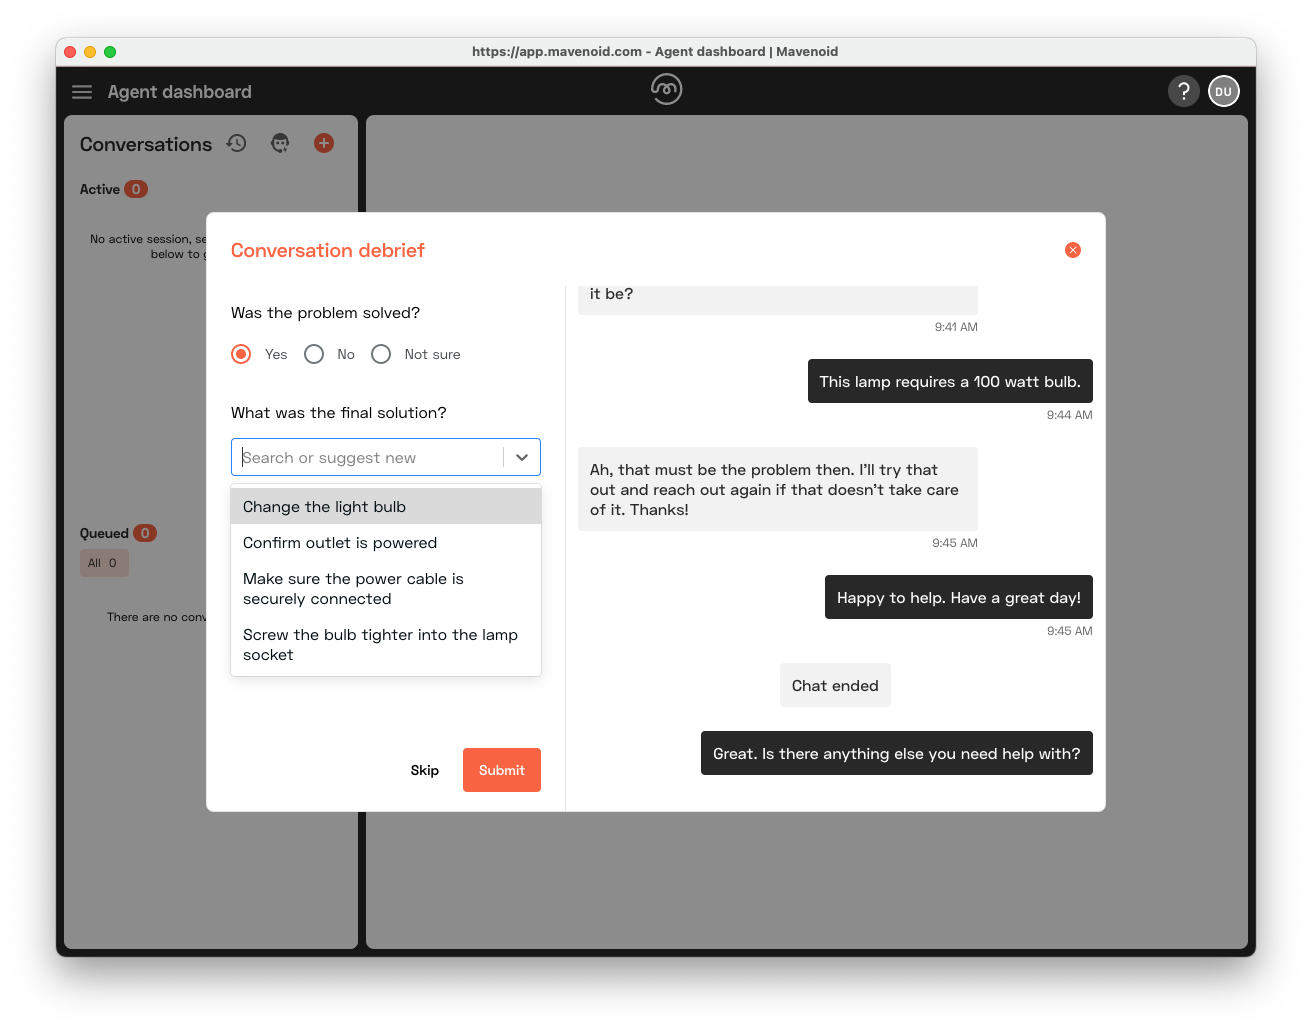The image size is (1312, 1031).
Task: Open the hamburger navigation menu
Action: click(x=82, y=92)
